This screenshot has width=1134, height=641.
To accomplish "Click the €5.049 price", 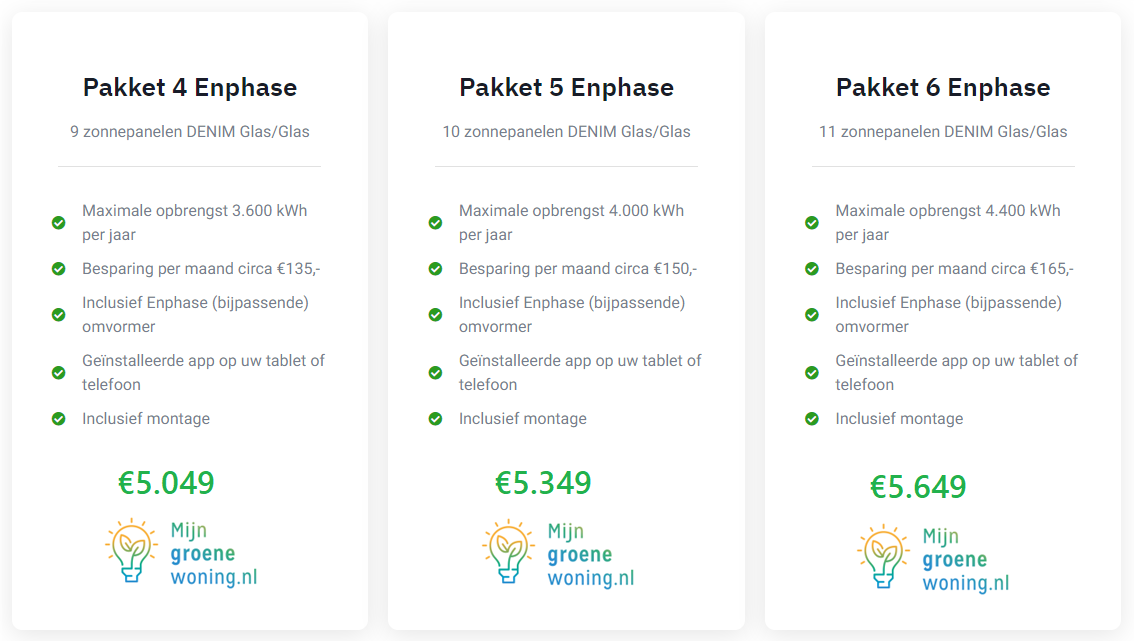I will click(166, 483).
